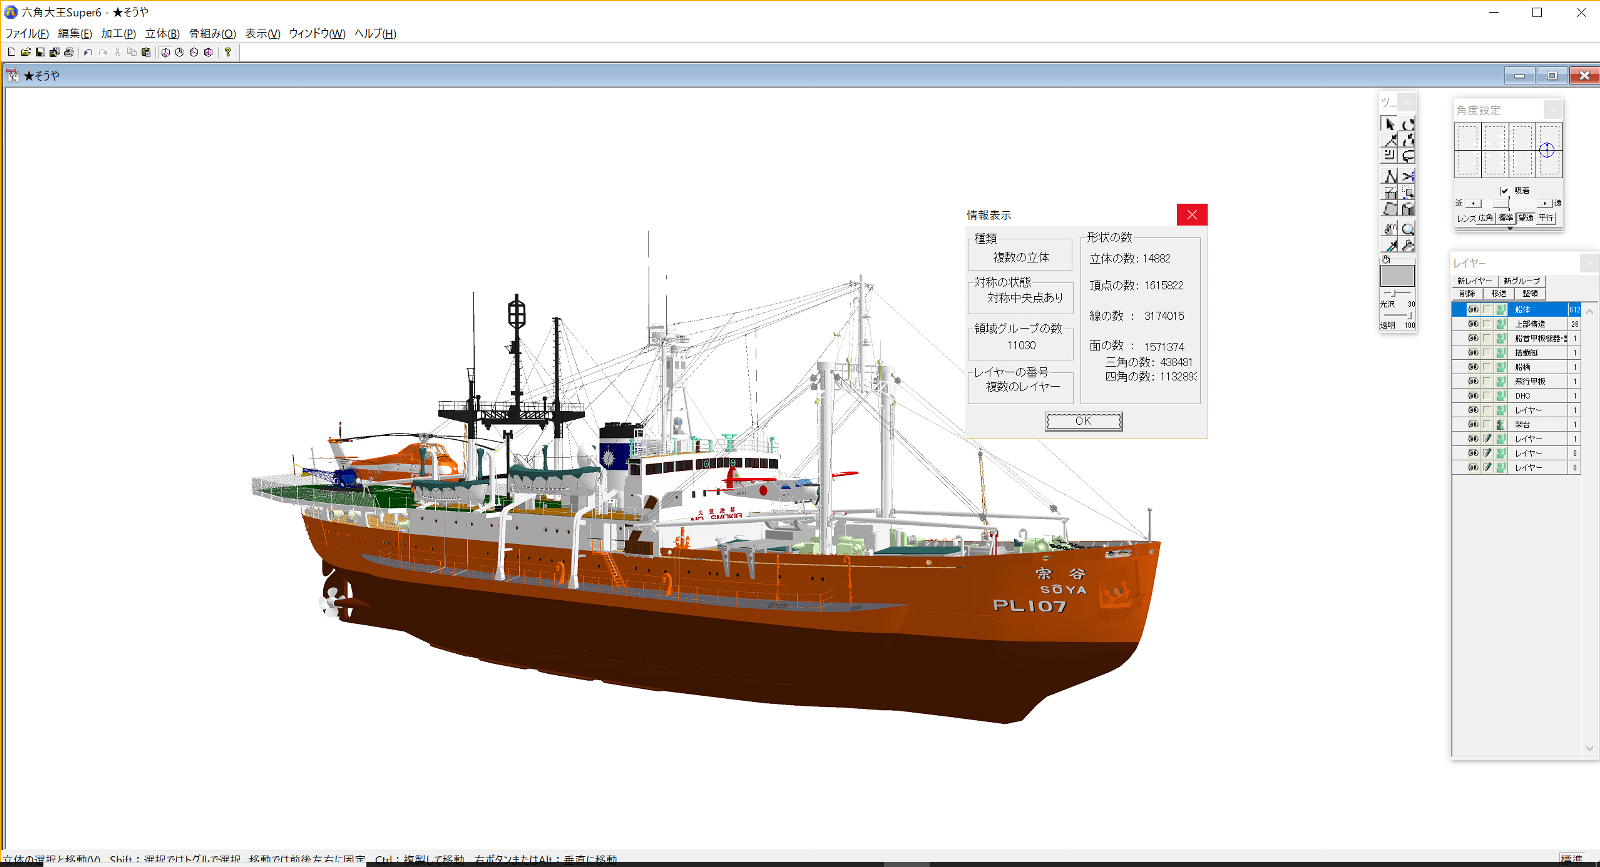Select the hand tool beside the magnifier

click(x=1389, y=229)
